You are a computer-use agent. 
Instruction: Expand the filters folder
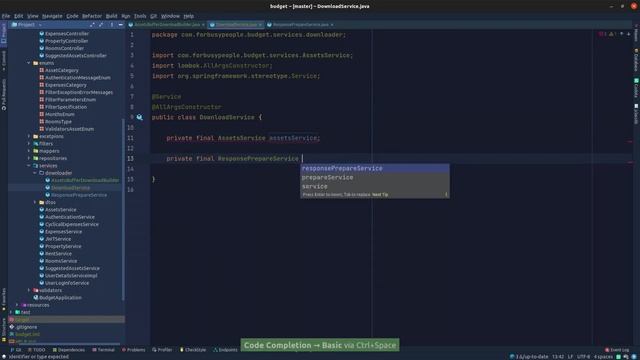click(29, 144)
